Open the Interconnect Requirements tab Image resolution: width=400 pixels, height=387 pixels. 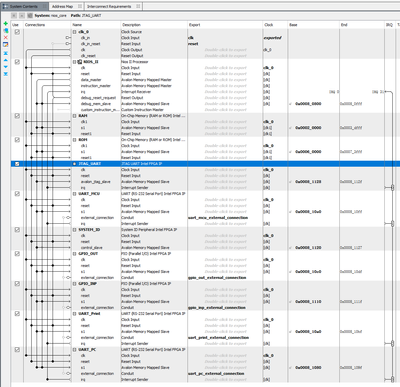(x=109, y=6)
